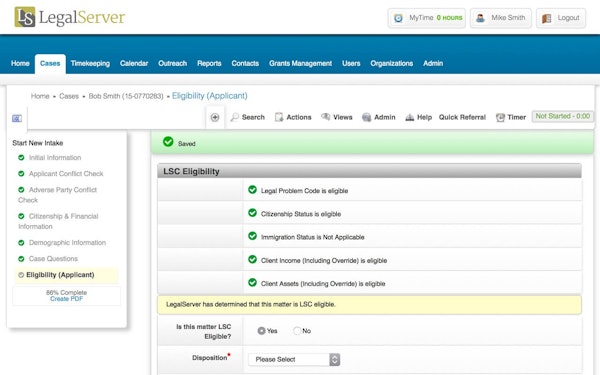Image resolution: width=600 pixels, height=375 pixels.
Task: Click the LSC Eligibility section header
Action: pyautogui.click(x=369, y=171)
